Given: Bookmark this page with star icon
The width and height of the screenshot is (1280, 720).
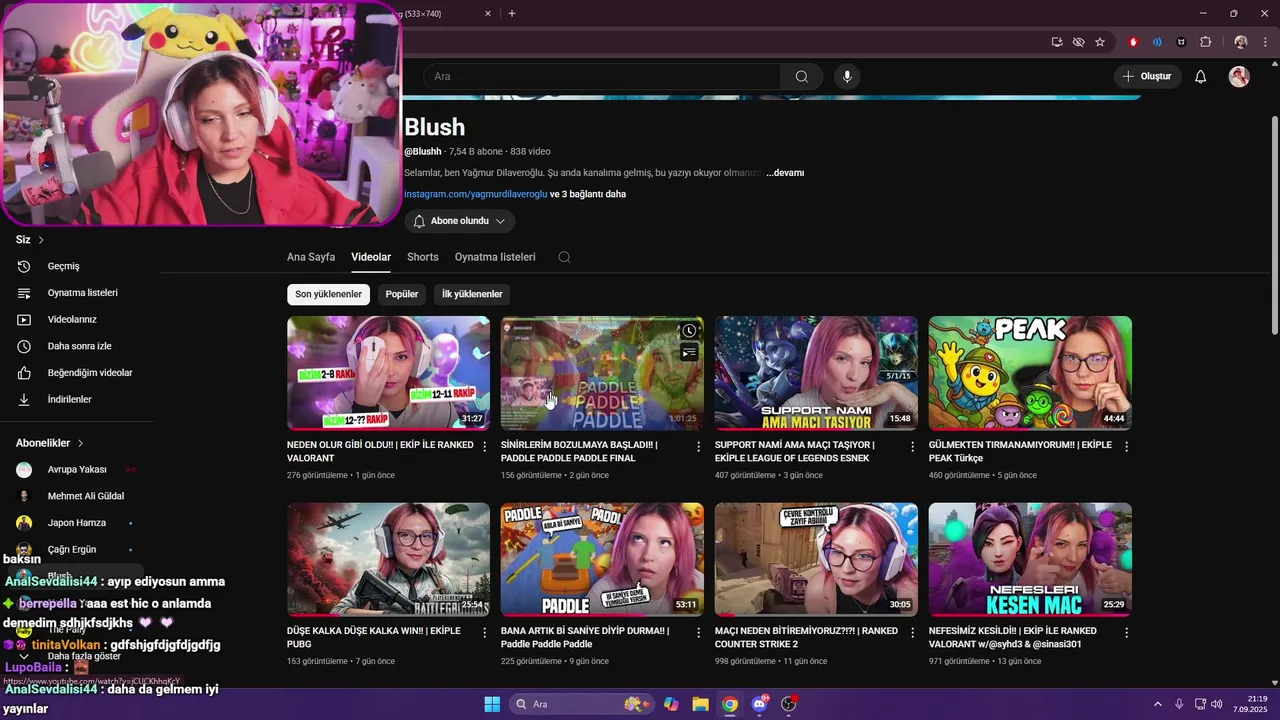Looking at the screenshot, I should pyautogui.click(x=1100, y=42).
